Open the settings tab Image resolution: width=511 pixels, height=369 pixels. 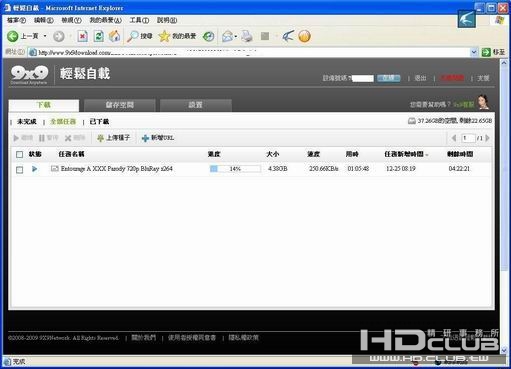click(196, 105)
